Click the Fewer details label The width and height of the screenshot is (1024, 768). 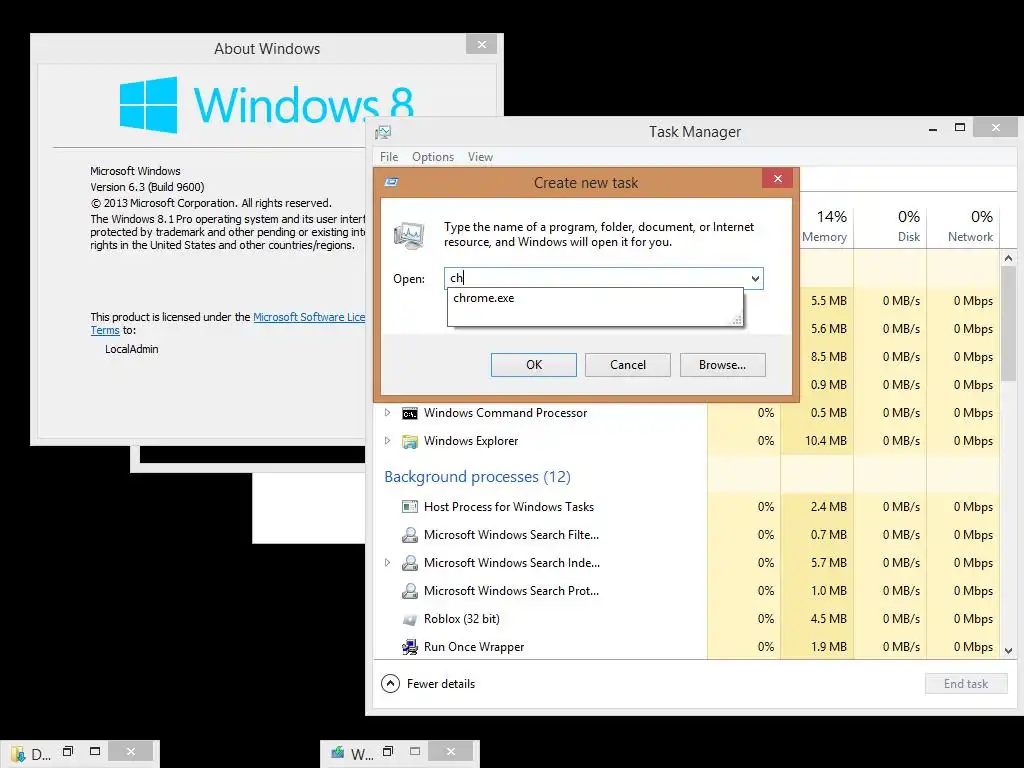441,684
